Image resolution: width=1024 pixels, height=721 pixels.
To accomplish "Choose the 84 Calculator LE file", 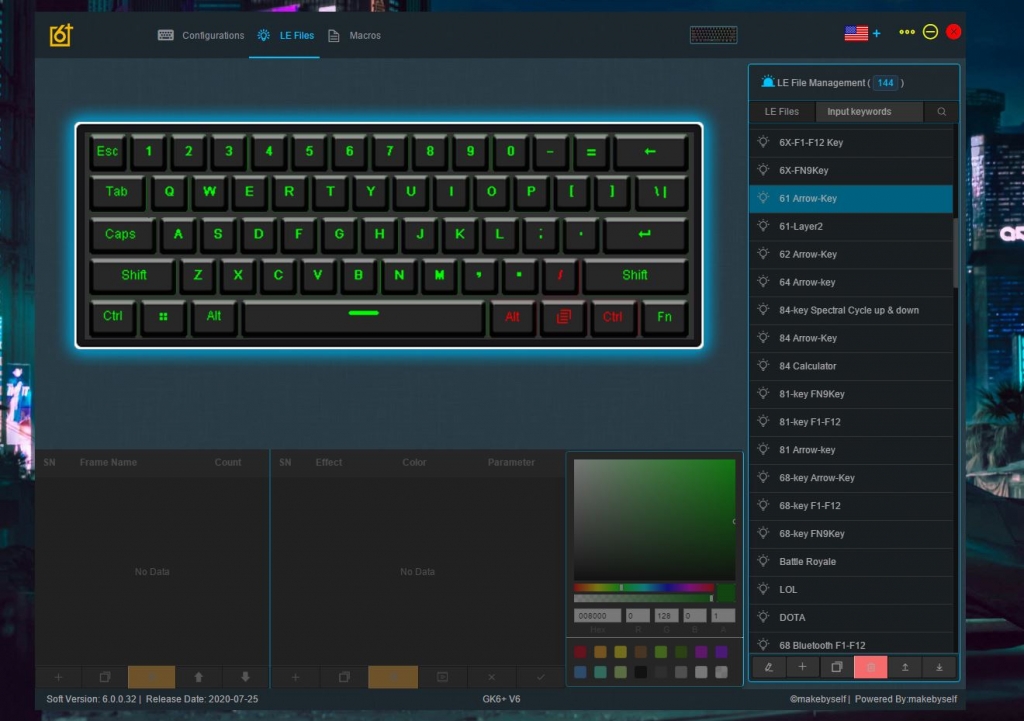I will [x=807, y=366].
